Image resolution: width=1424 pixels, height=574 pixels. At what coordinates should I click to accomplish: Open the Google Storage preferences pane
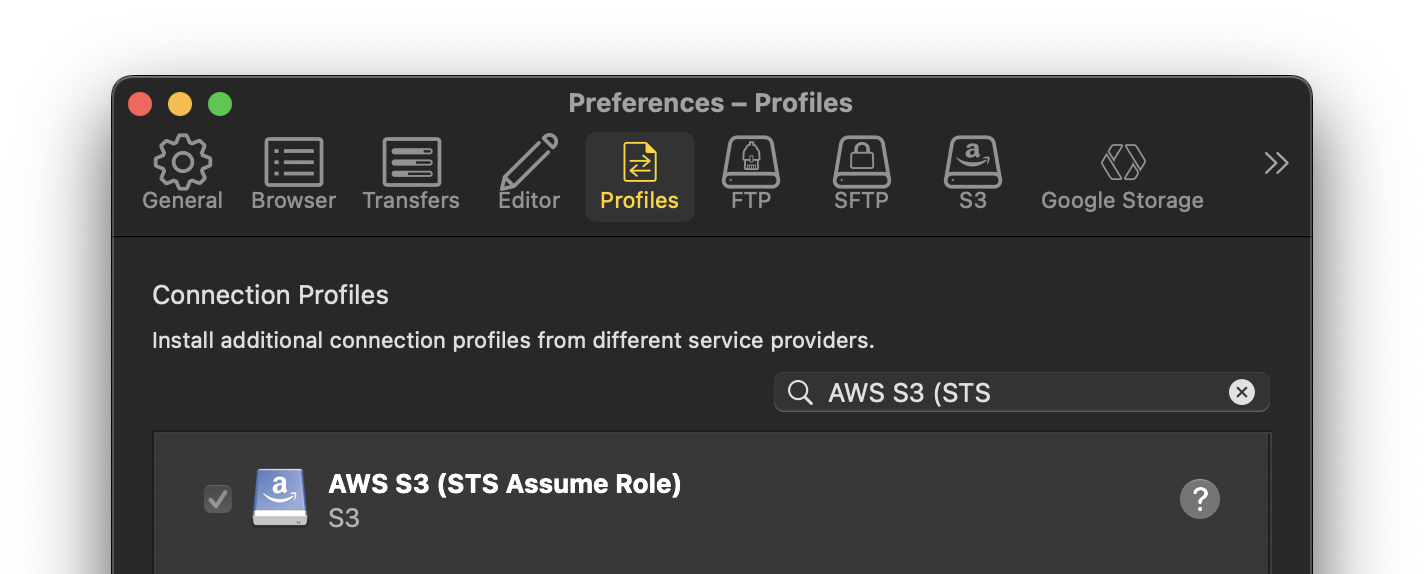(x=1122, y=176)
